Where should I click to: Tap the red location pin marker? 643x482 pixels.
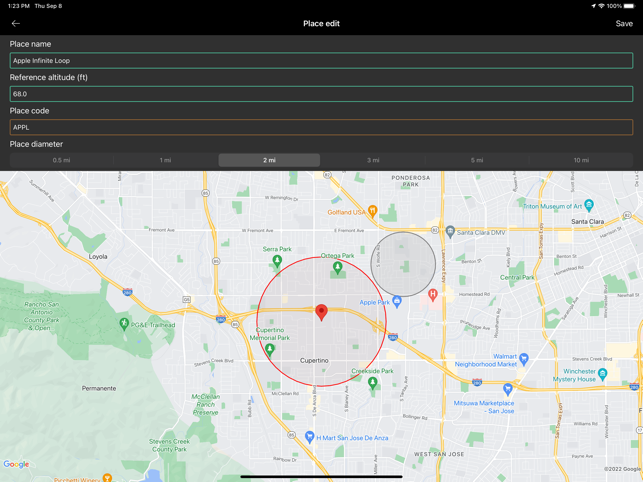coord(322,312)
